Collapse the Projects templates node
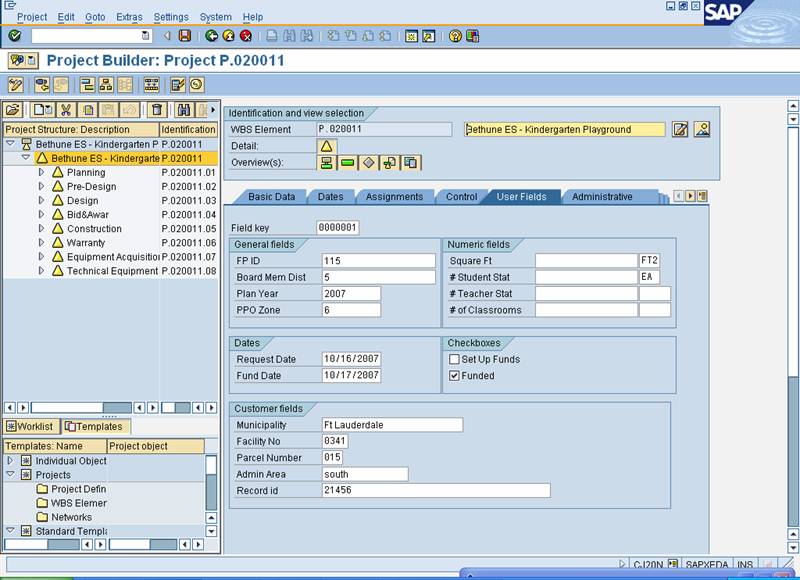This screenshot has height=580, width=800. (x=10, y=474)
